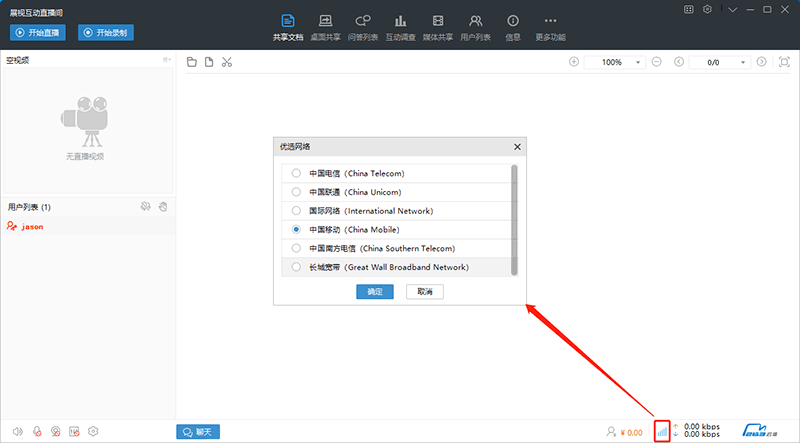
Task: Switch to the 互动调查 survey tab
Action: click(401, 26)
